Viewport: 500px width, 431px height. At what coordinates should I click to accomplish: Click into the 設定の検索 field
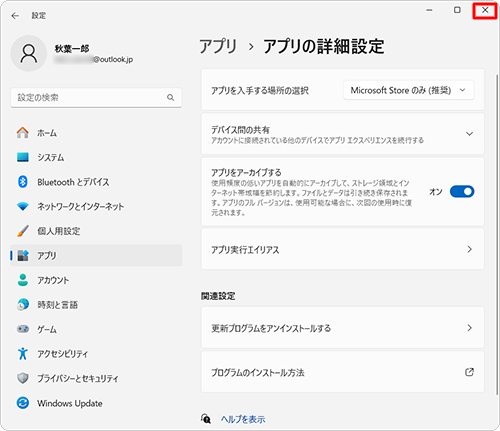96,97
